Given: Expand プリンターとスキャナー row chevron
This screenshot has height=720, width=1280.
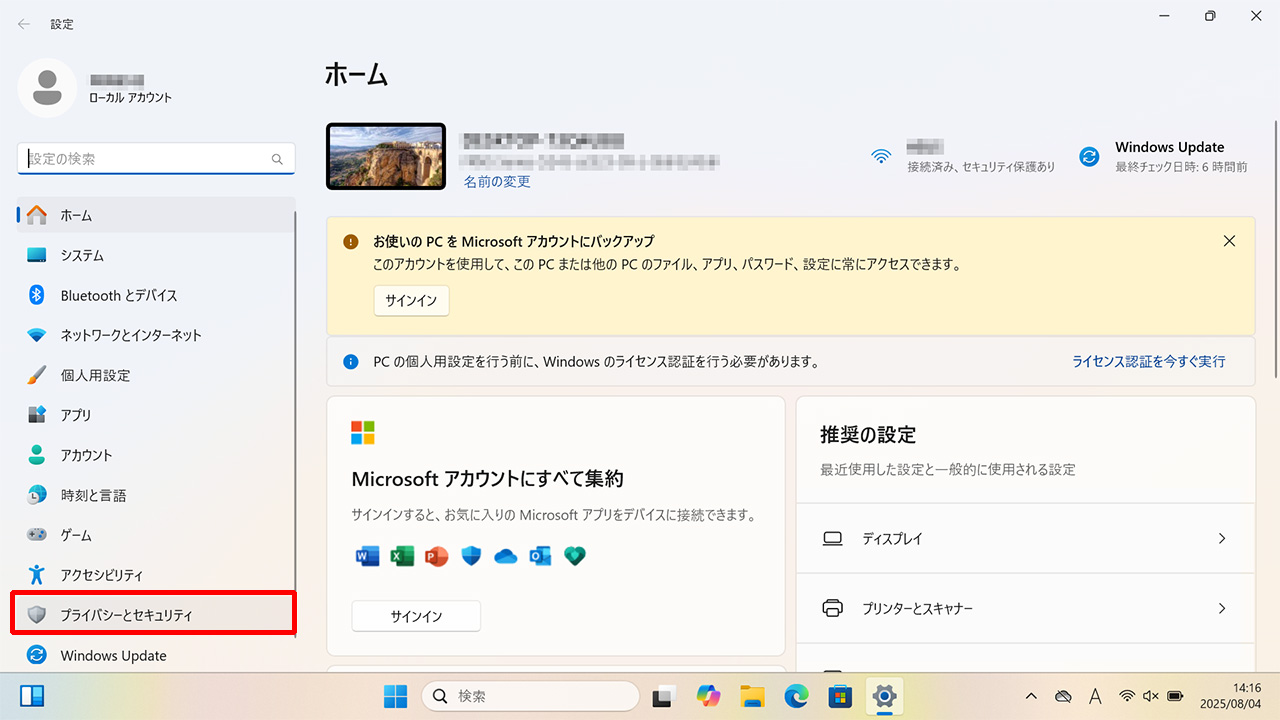Looking at the screenshot, I should coord(1222,608).
